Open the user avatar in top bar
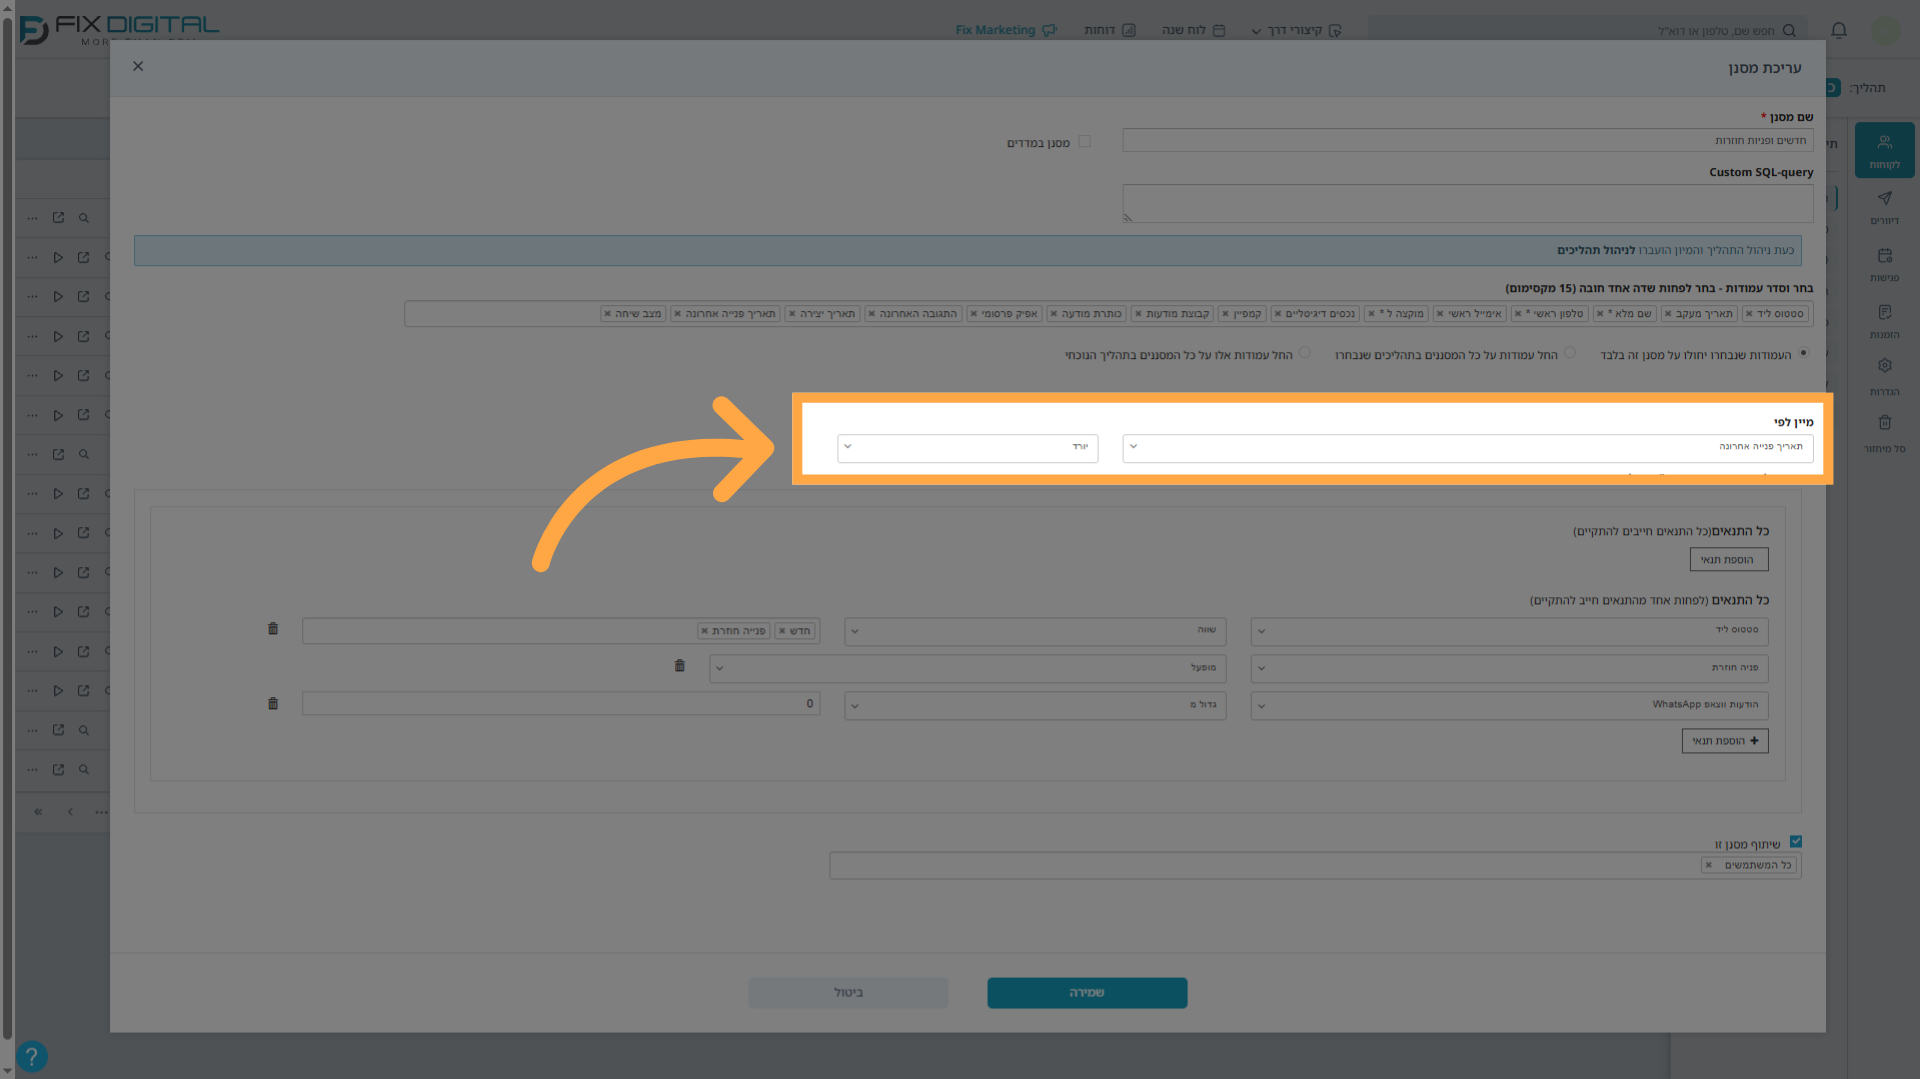The height and width of the screenshot is (1079, 1920). pyautogui.click(x=1885, y=30)
